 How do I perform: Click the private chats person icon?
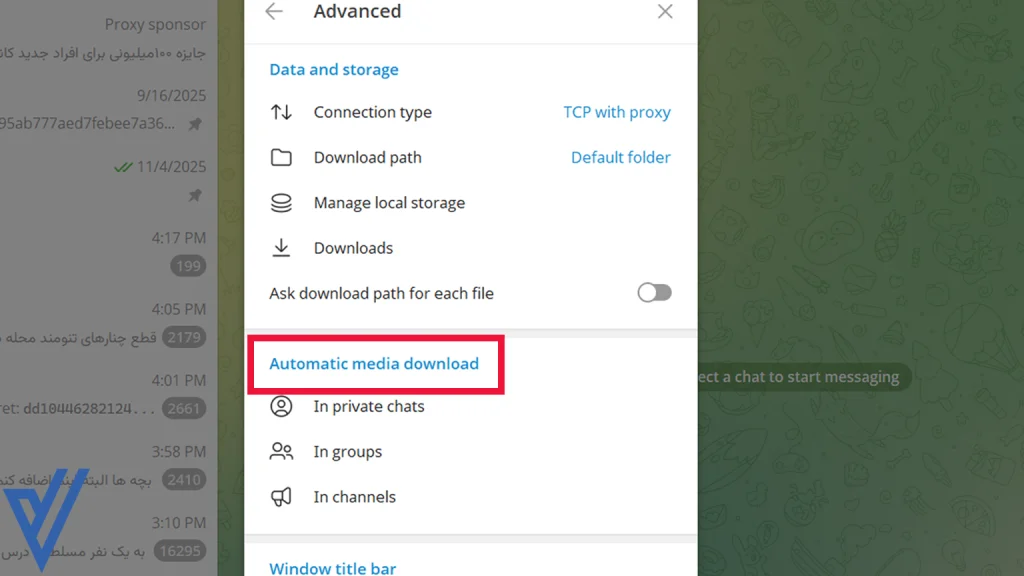[x=281, y=406]
